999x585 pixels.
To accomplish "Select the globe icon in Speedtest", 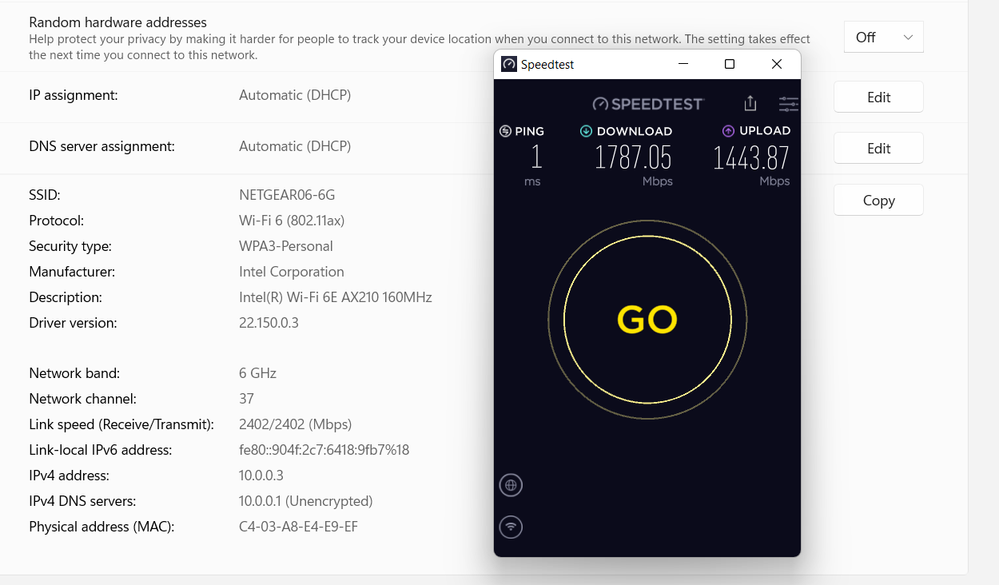I will pos(511,485).
